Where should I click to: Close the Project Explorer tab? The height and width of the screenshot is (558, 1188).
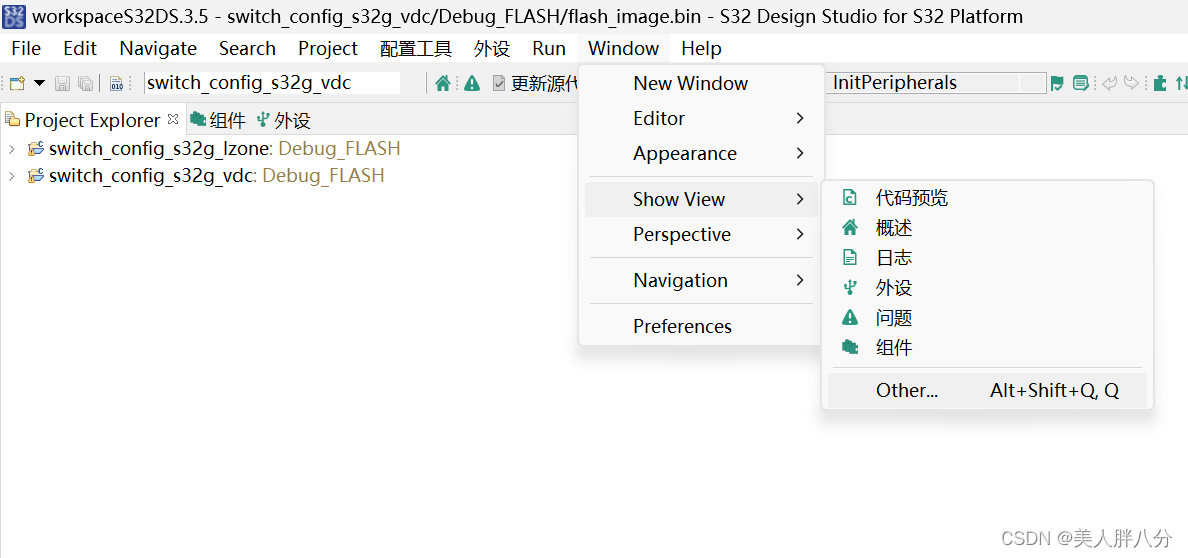(172, 119)
